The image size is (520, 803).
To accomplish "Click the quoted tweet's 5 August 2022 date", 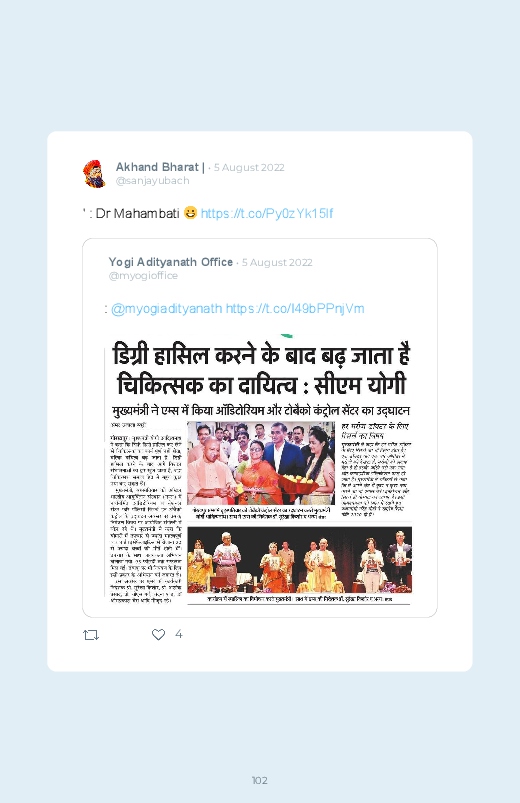I will click(277, 262).
